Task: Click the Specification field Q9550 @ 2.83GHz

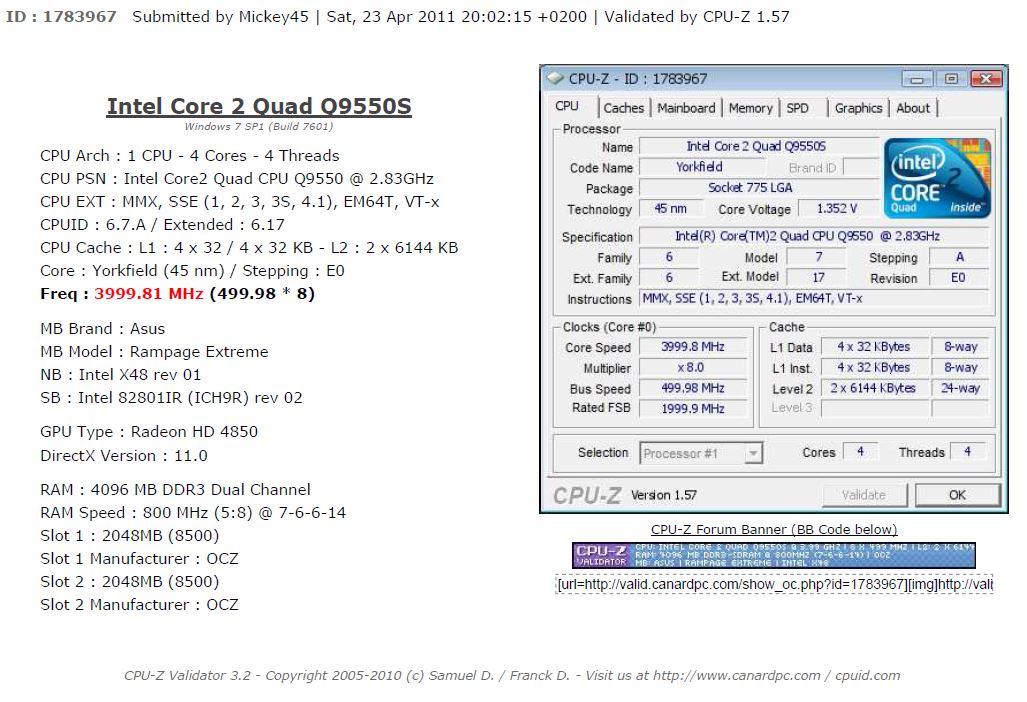Action: [x=813, y=236]
